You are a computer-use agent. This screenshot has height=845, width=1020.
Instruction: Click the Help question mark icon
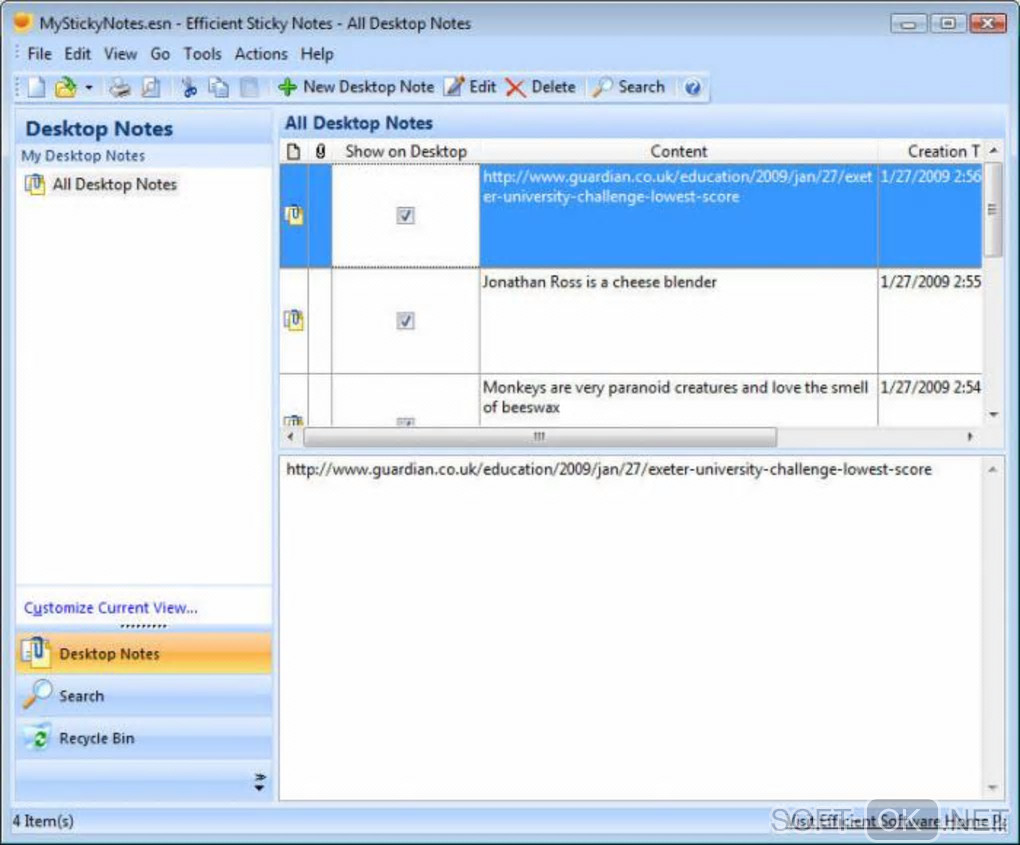[693, 87]
